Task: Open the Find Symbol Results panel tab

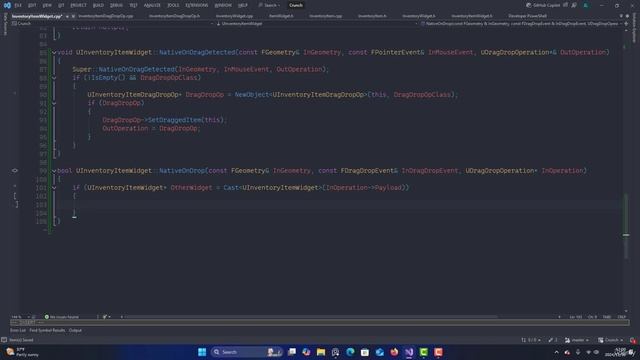Action: coord(47,330)
